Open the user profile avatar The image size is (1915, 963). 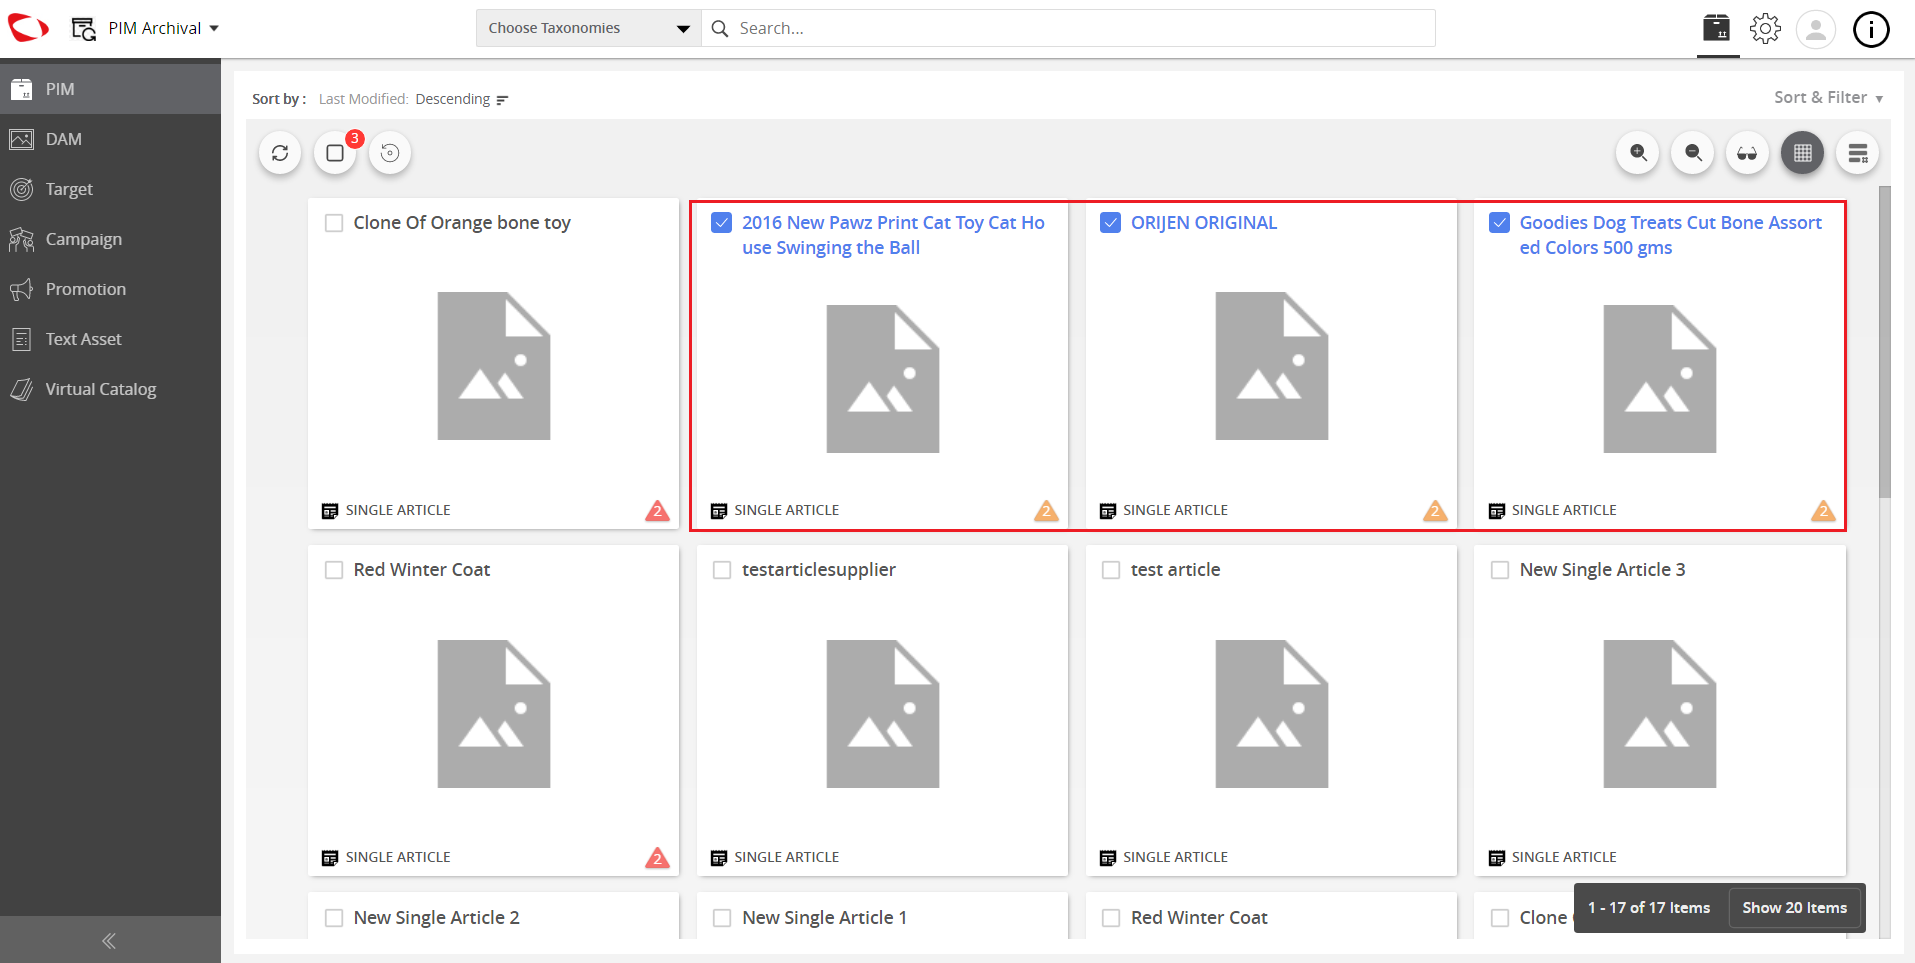tap(1816, 29)
